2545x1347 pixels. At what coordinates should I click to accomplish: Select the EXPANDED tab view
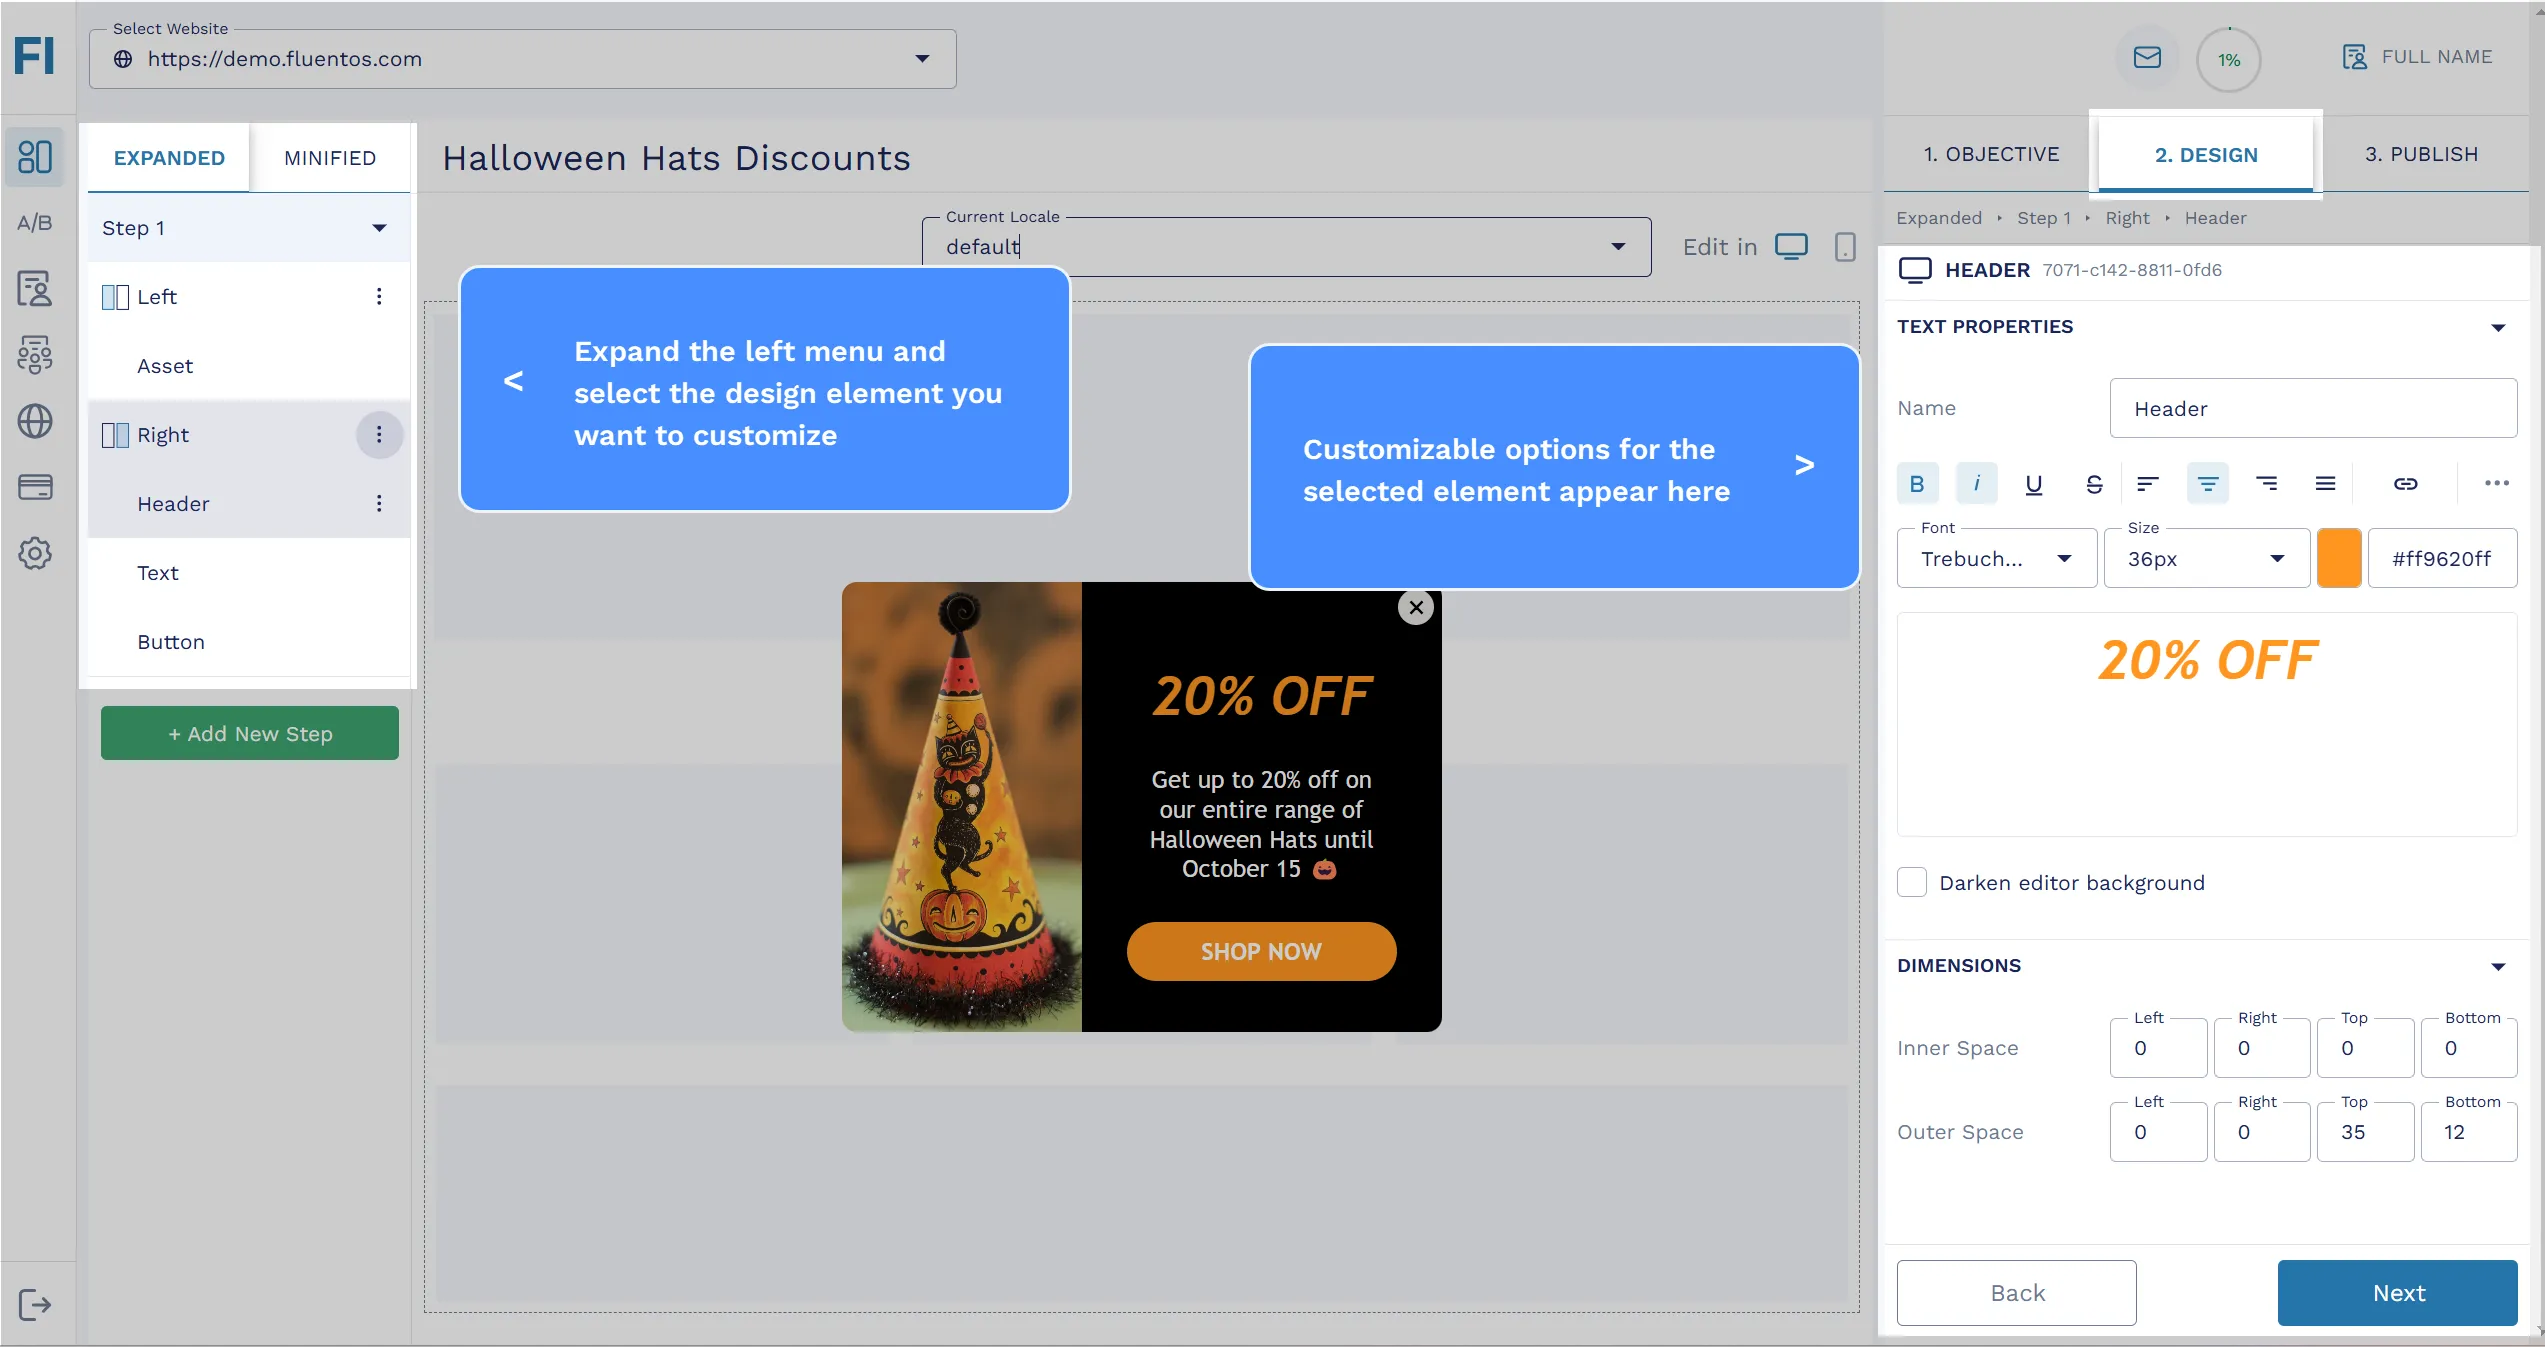(168, 158)
